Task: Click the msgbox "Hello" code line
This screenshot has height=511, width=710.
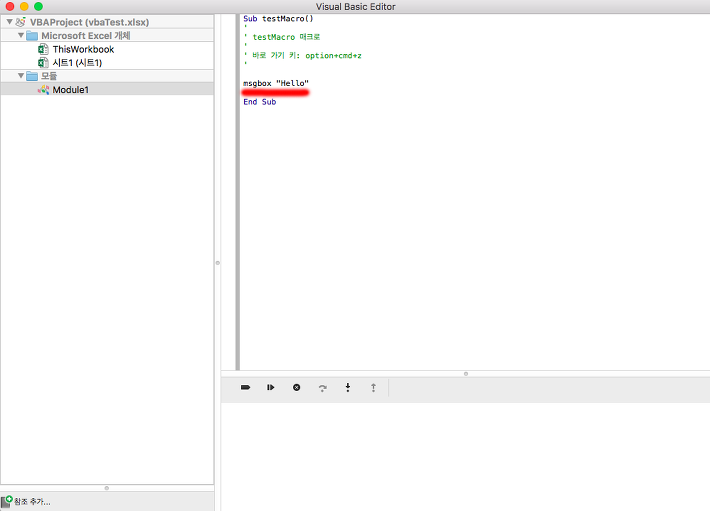Action: point(276,83)
